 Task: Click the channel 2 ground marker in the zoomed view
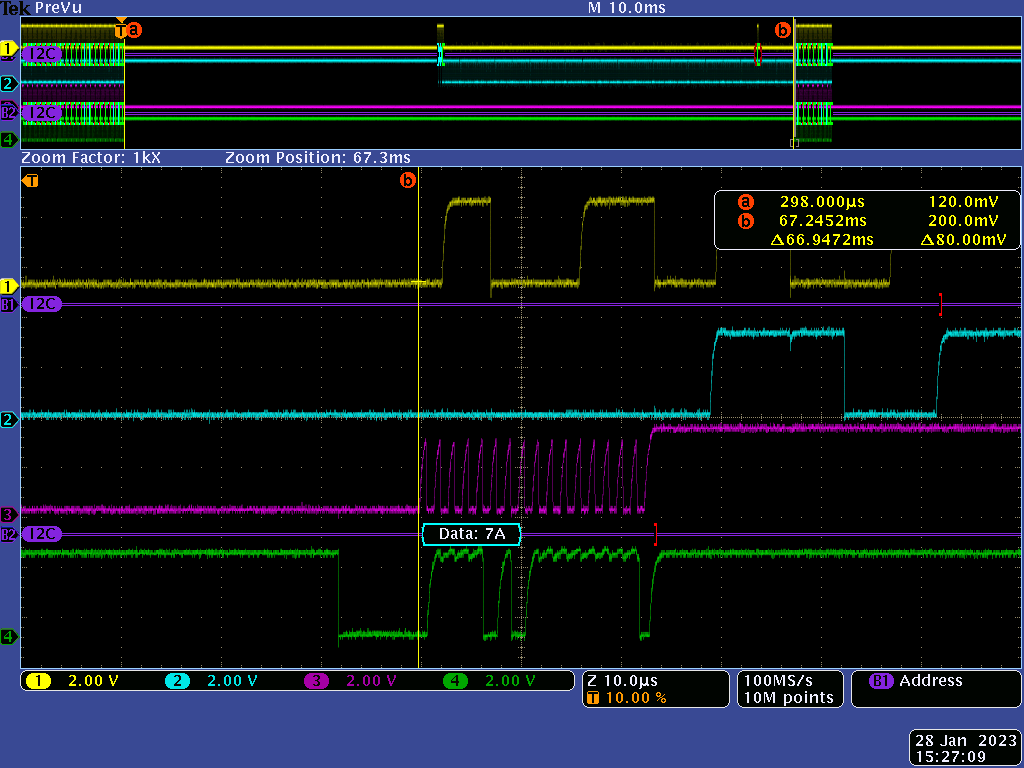[x=9, y=420]
